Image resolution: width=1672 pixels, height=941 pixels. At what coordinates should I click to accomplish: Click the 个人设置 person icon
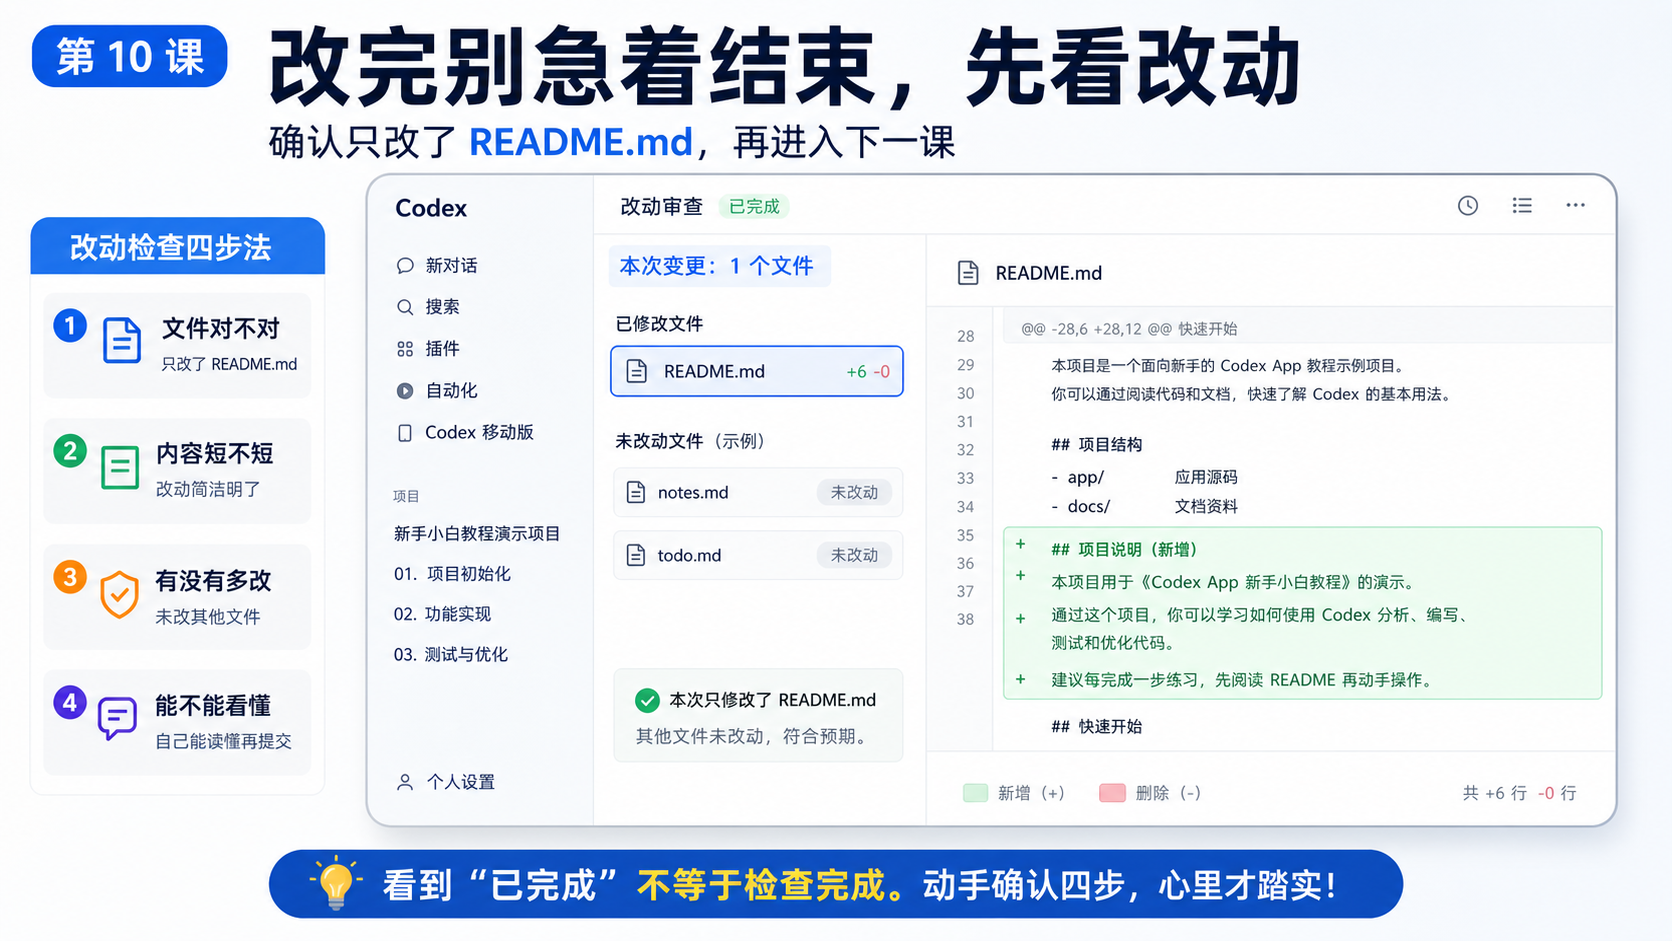pyautogui.click(x=405, y=782)
